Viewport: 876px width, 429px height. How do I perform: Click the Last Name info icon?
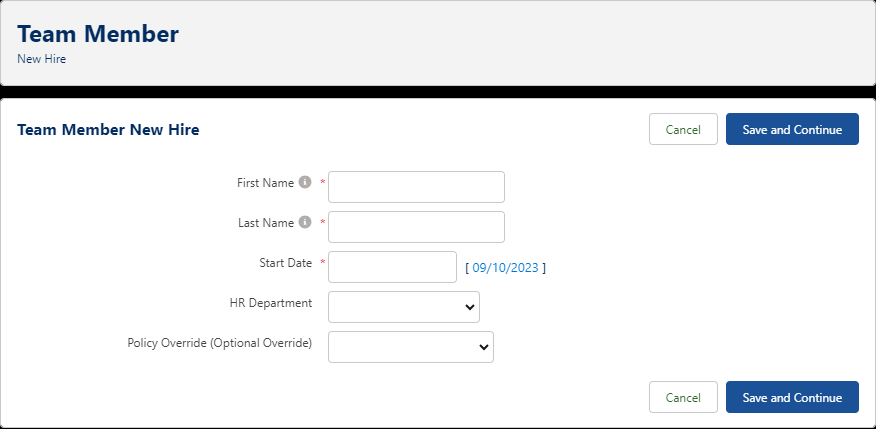click(x=305, y=223)
